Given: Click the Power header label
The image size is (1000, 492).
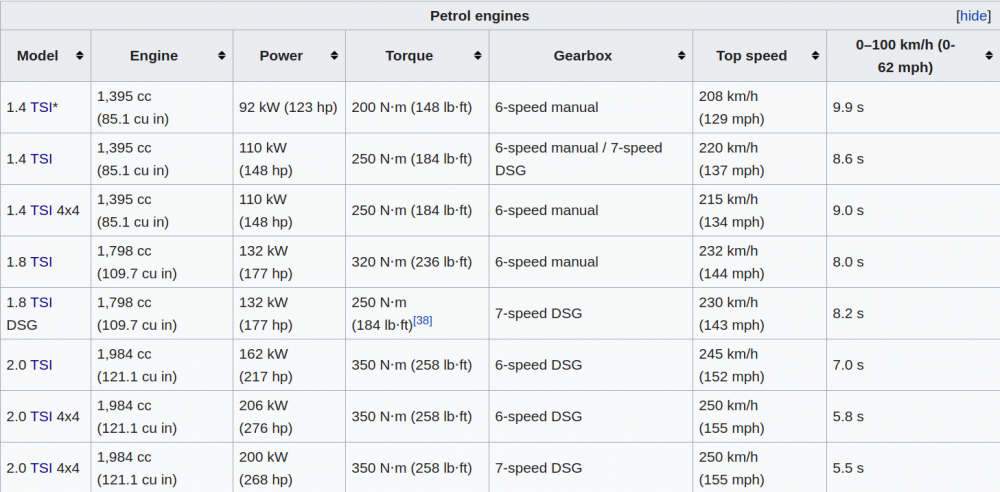Looking at the screenshot, I should point(281,56).
